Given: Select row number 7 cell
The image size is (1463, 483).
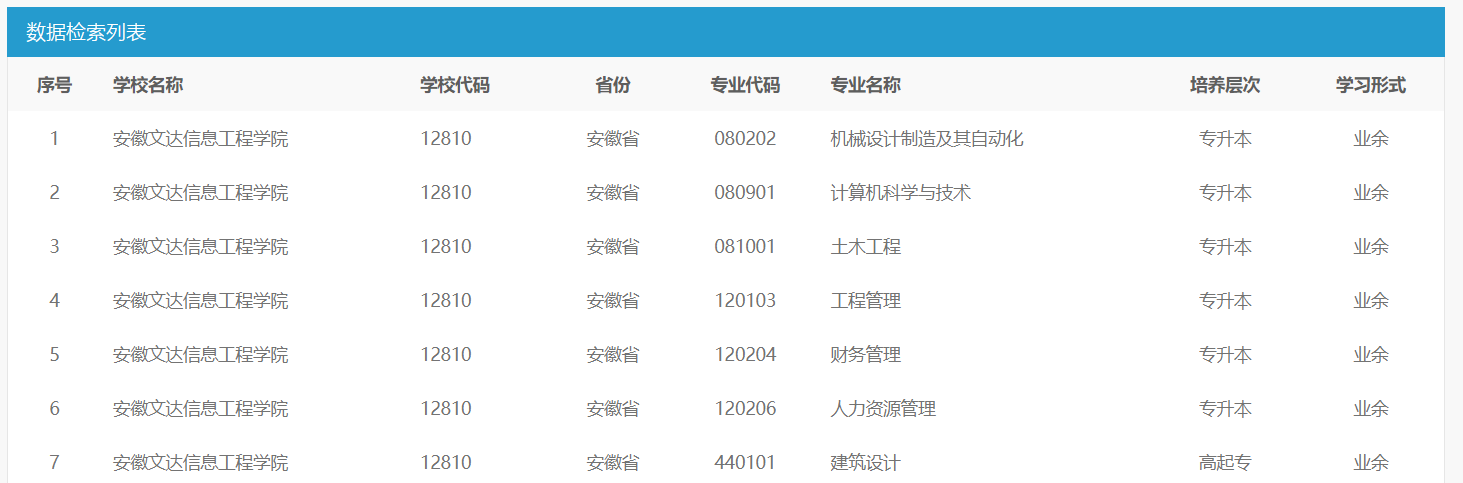Looking at the screenshot, I should 54,463.
